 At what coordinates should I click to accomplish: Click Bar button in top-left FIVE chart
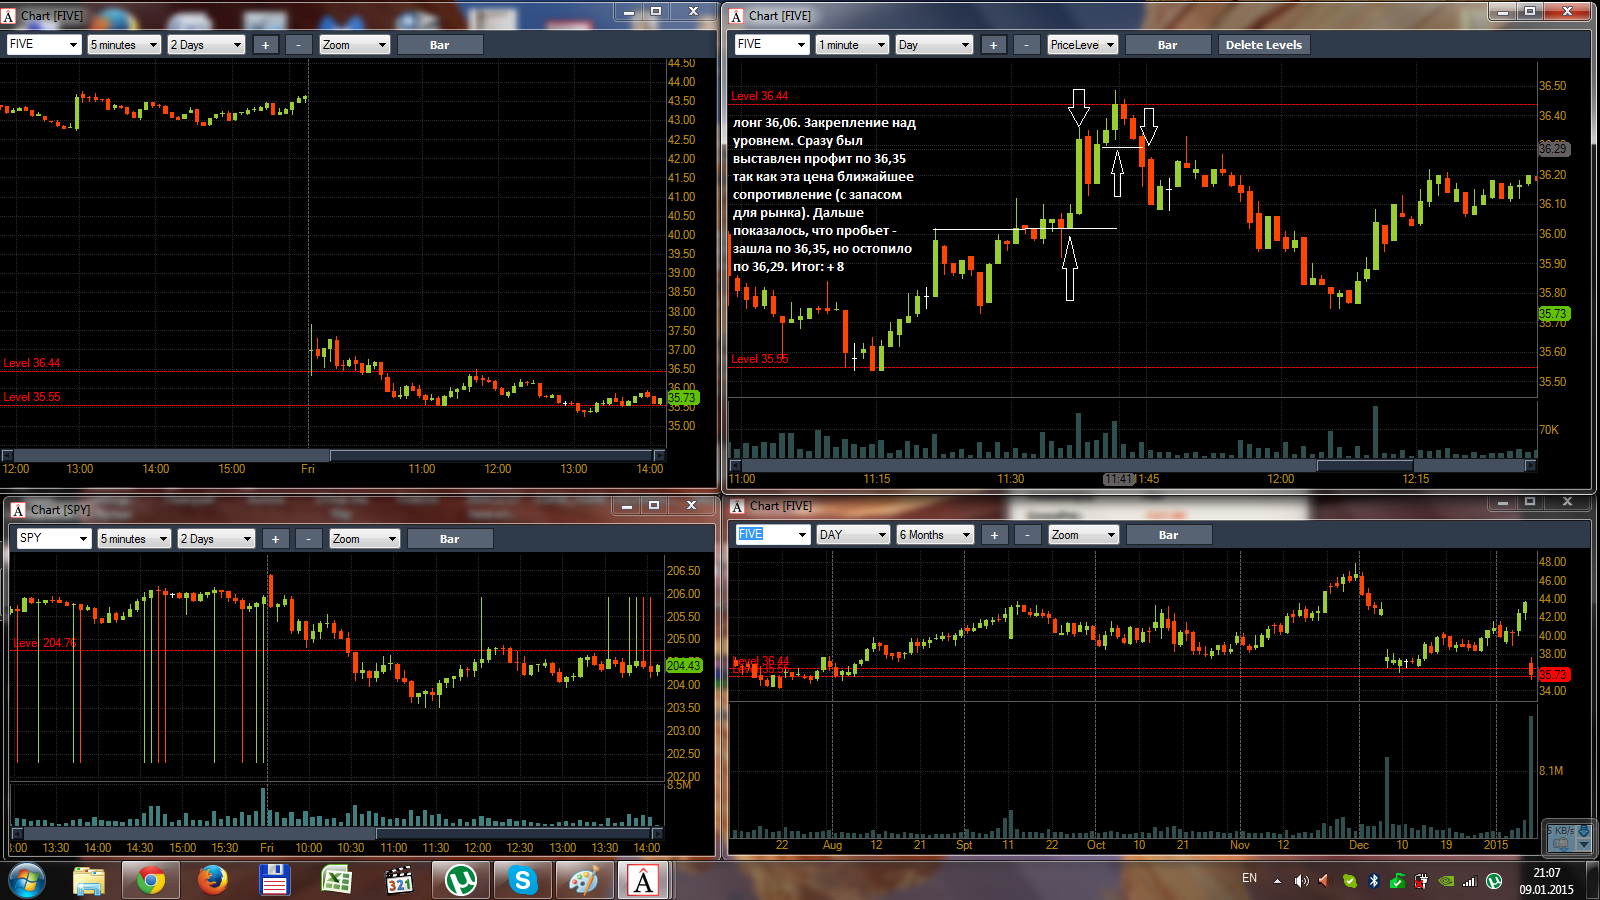click(440, 45)
